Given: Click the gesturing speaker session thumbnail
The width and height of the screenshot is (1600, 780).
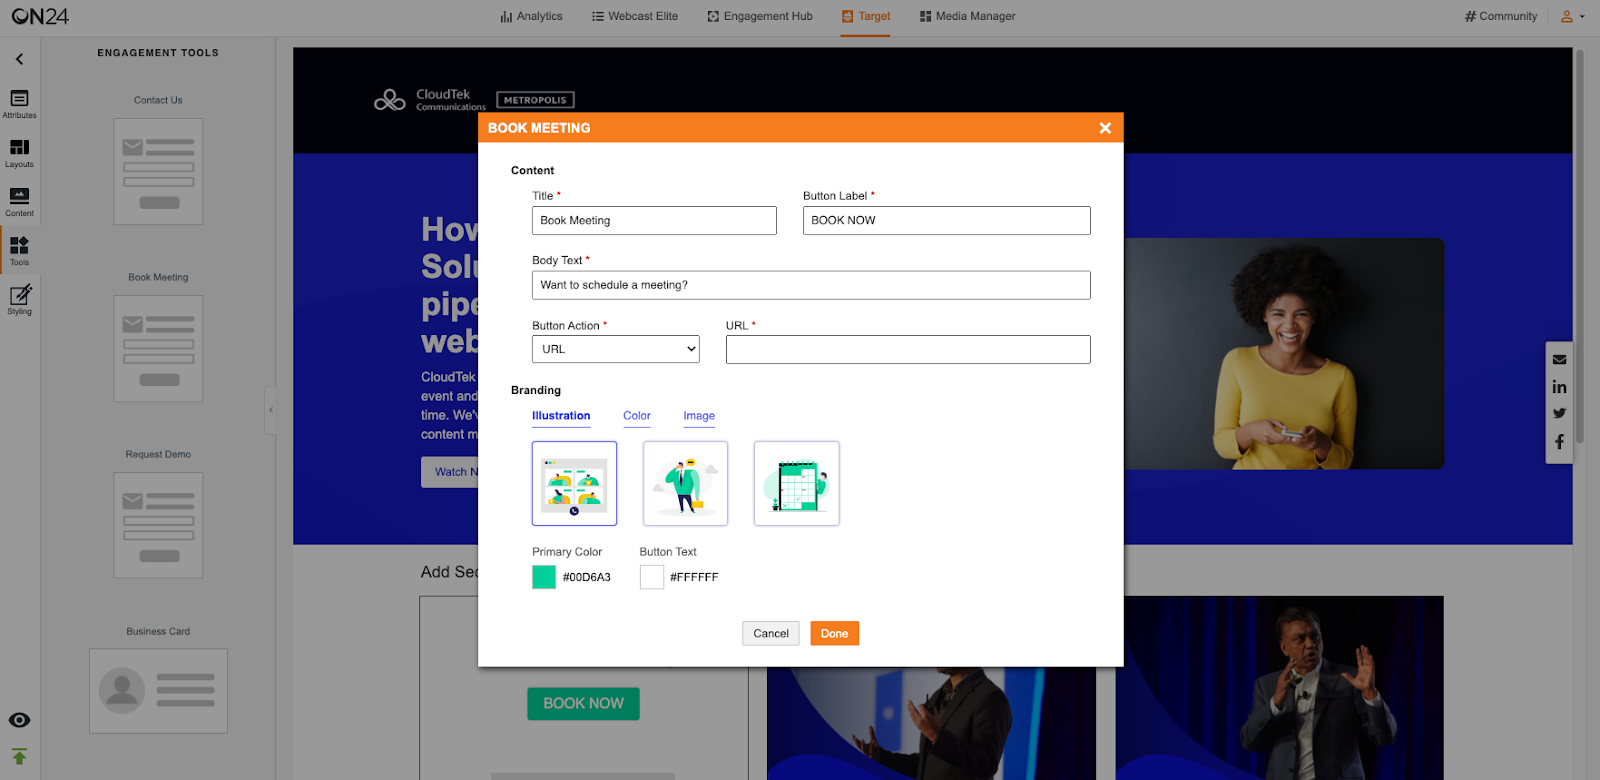Looking at the screenshot, I should [x=1280, y=688].
